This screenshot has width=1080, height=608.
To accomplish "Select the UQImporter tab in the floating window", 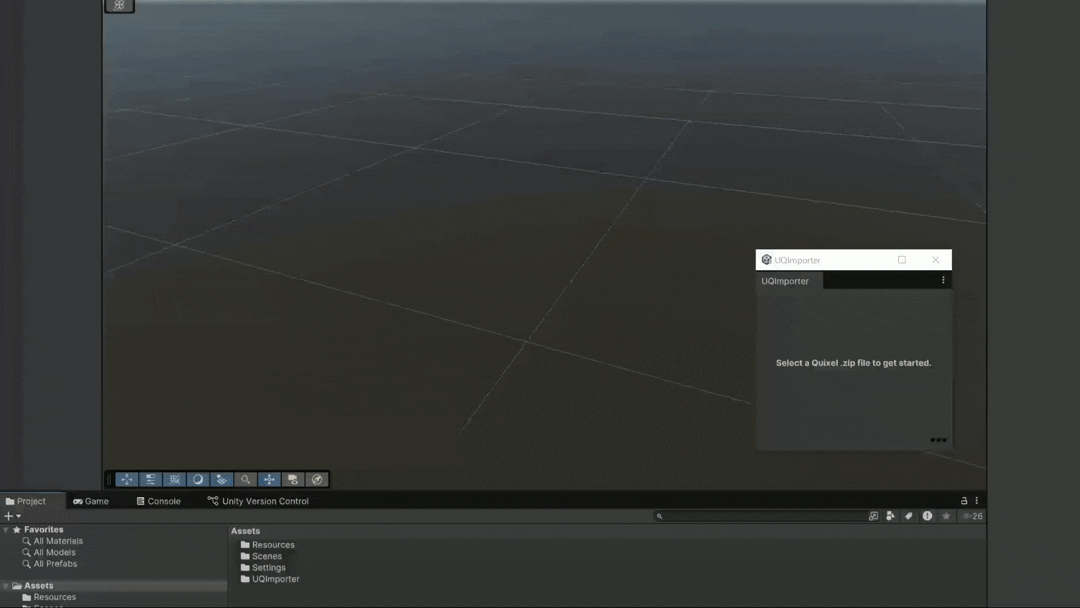I will tap(785, 281).
